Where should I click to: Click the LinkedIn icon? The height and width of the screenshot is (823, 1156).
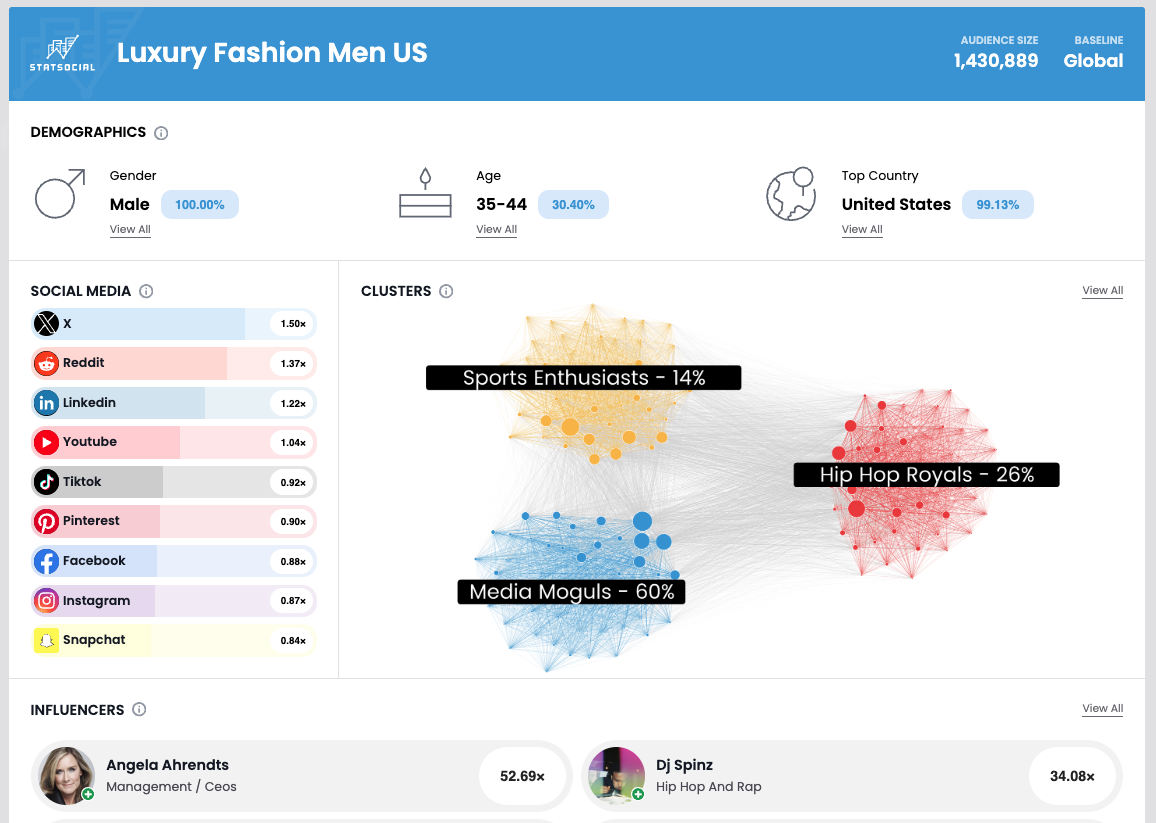pos(46,403)
